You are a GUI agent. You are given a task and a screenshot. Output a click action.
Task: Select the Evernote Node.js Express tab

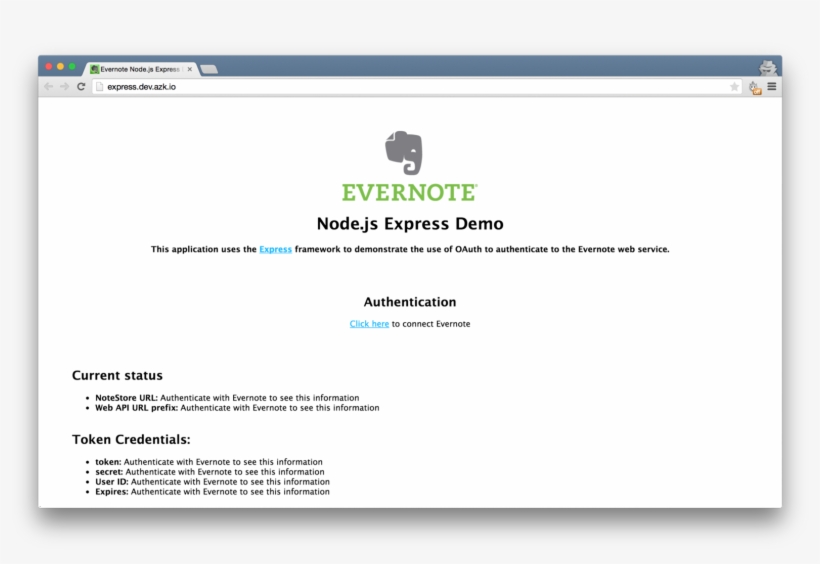(x=141, y=69)
